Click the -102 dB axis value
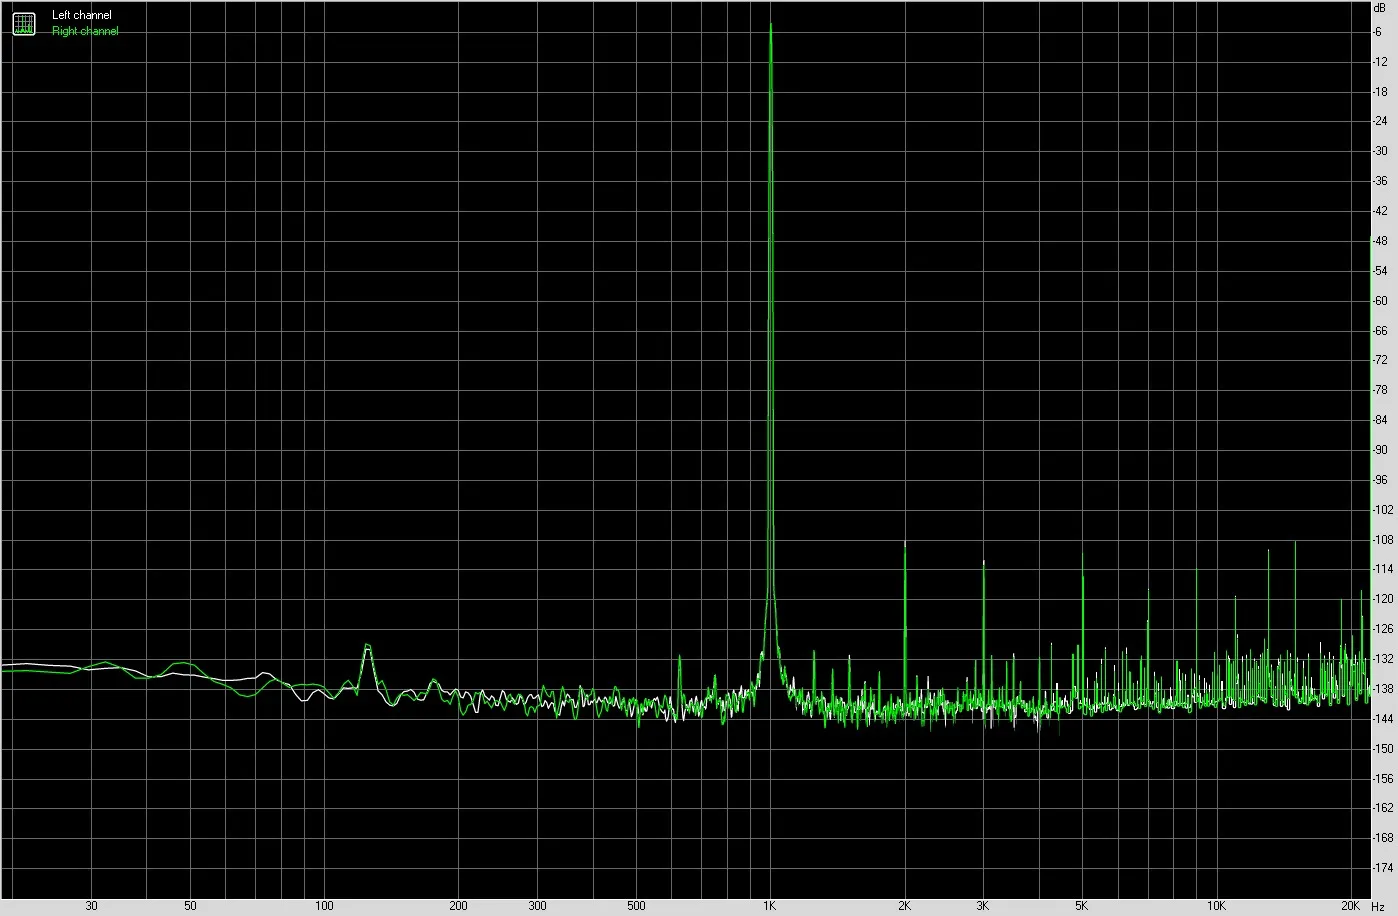Viewport: 1398px width, 916px height. [x=1383, y=510]
